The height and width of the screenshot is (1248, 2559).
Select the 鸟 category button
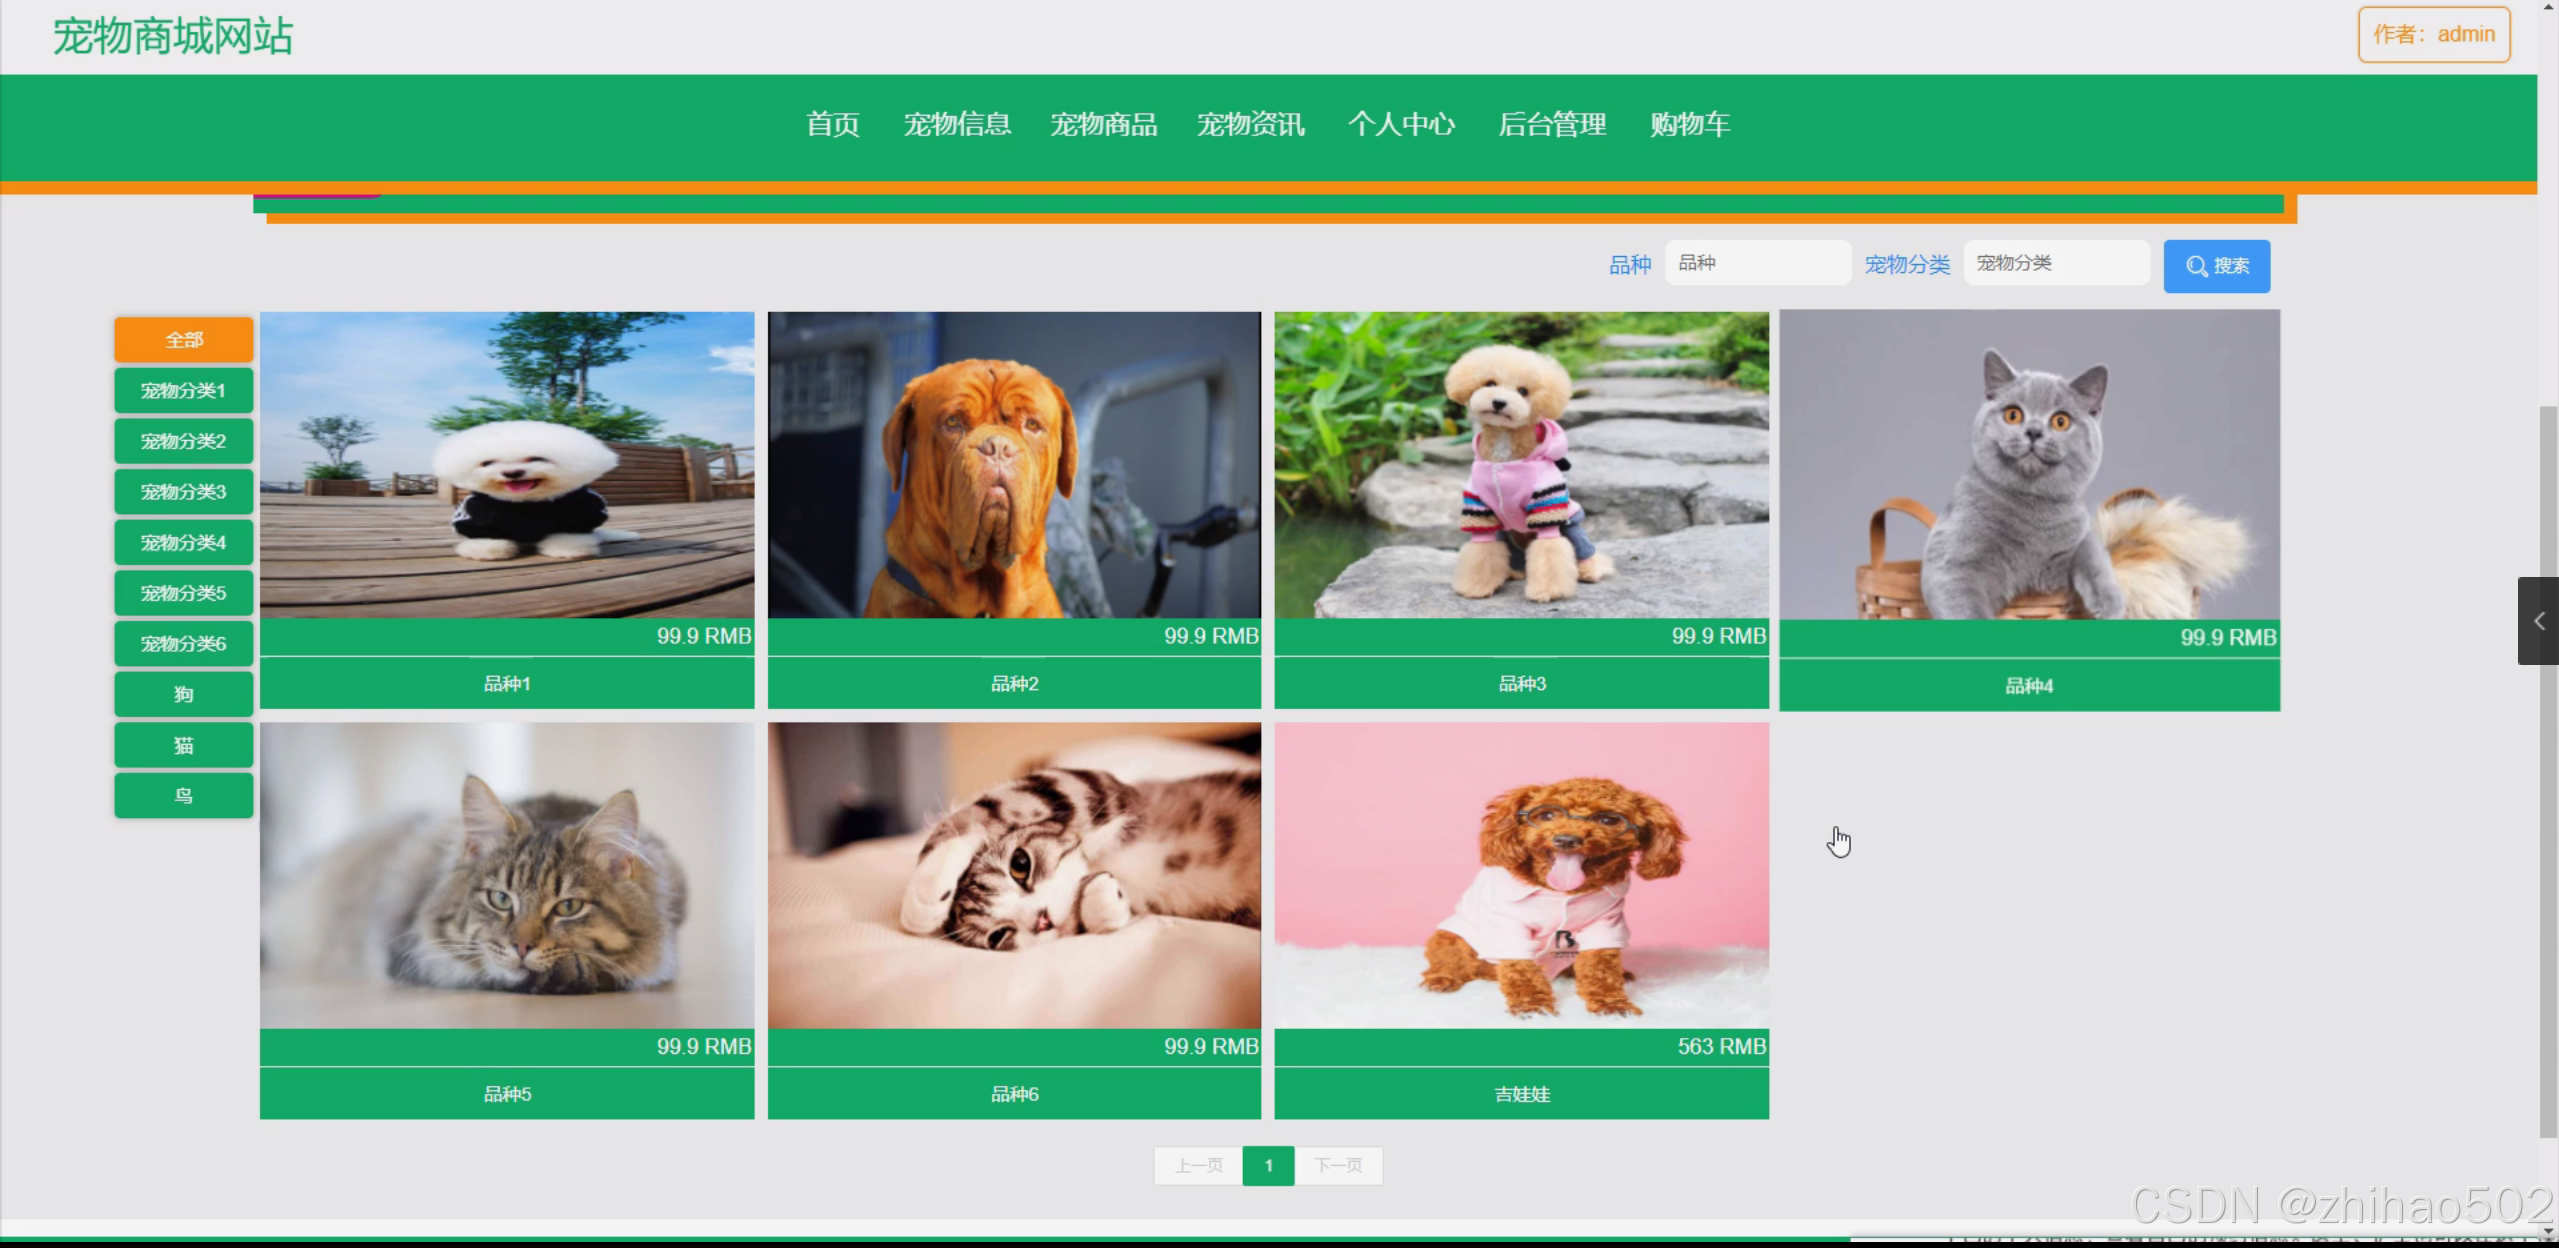[x=184, y=797]
